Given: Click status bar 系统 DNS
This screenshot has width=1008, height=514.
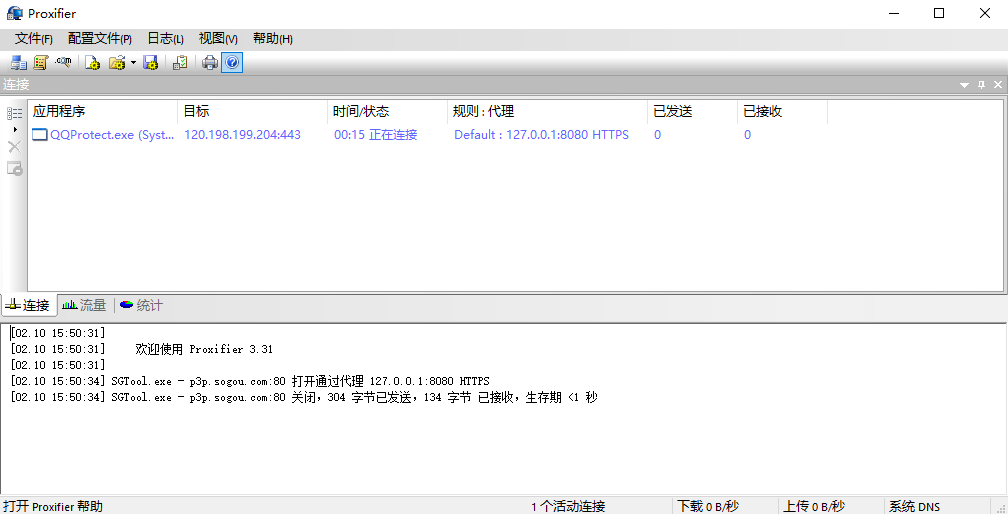Looking at the screenshot, I should point(914,506).
